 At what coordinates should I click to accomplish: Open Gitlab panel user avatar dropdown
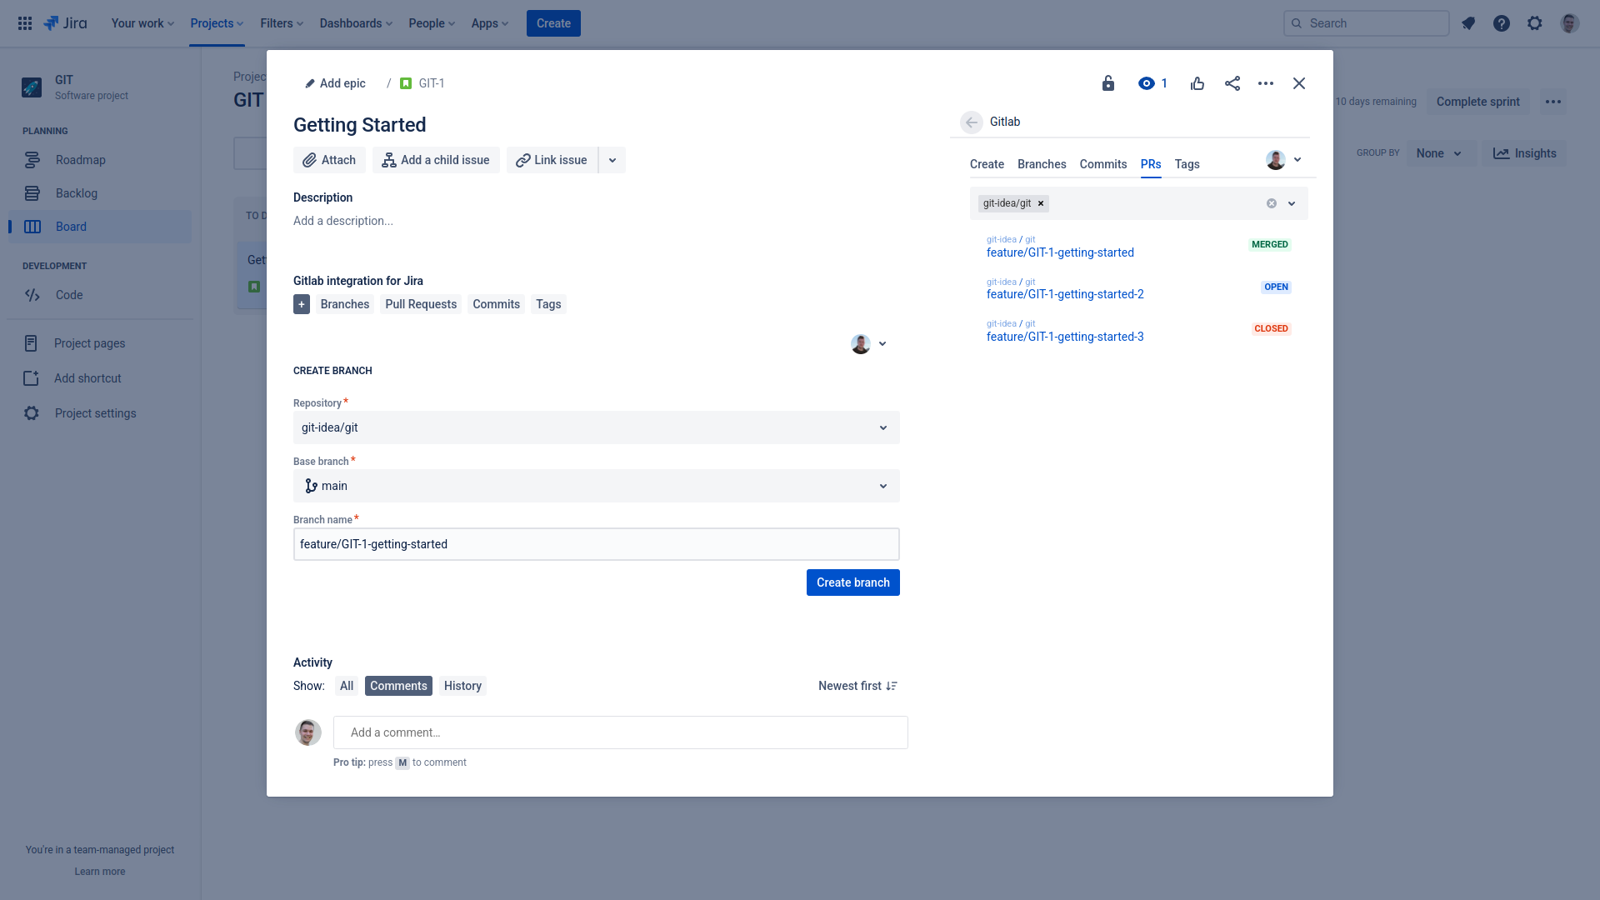[1284, 160]
